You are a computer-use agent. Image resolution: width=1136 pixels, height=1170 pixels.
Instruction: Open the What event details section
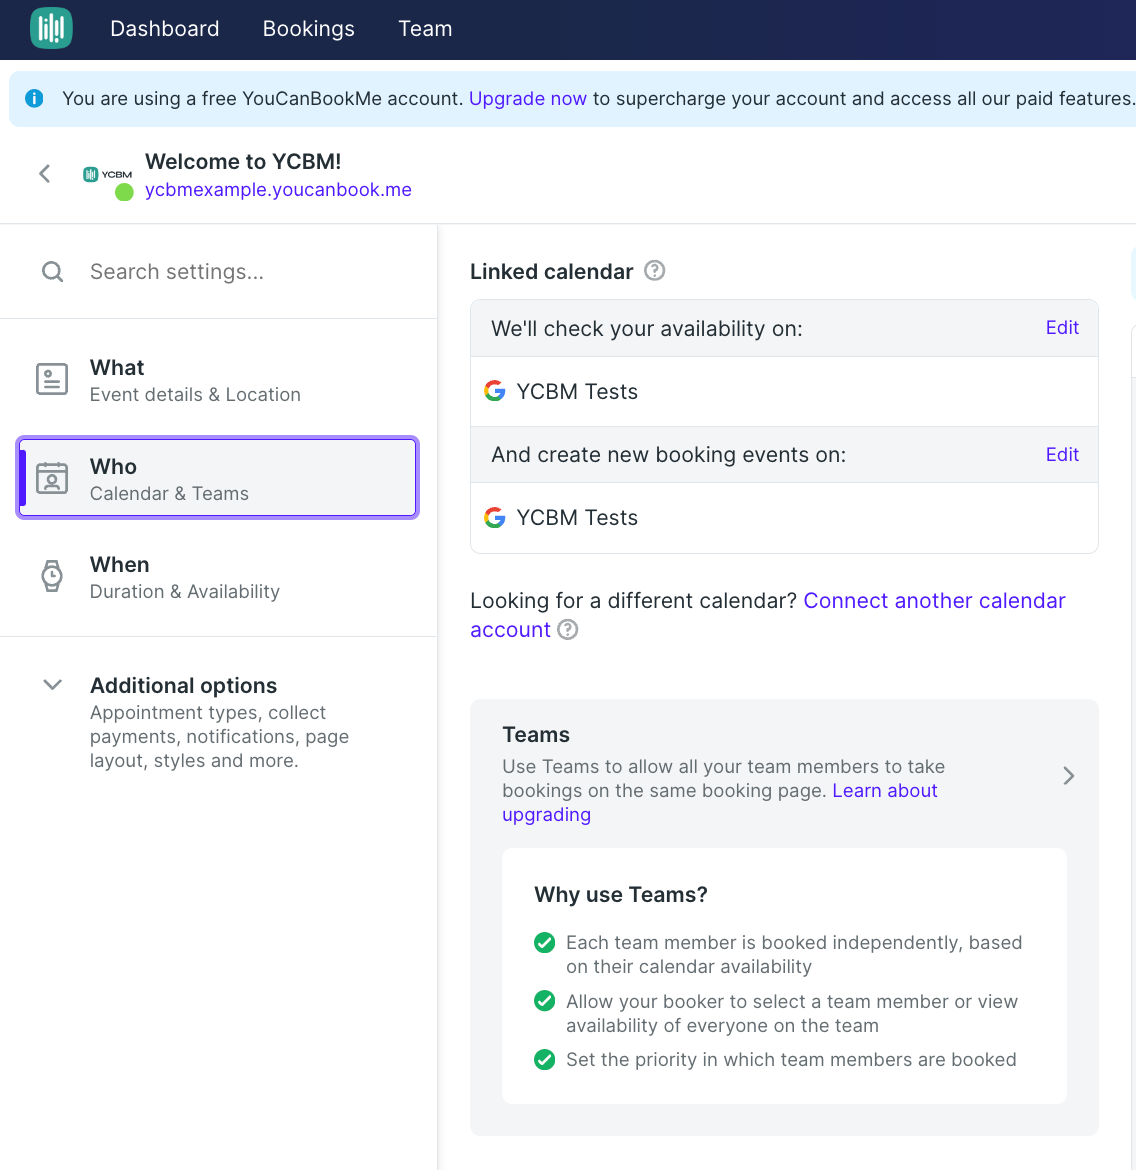(x=217, y=380)
